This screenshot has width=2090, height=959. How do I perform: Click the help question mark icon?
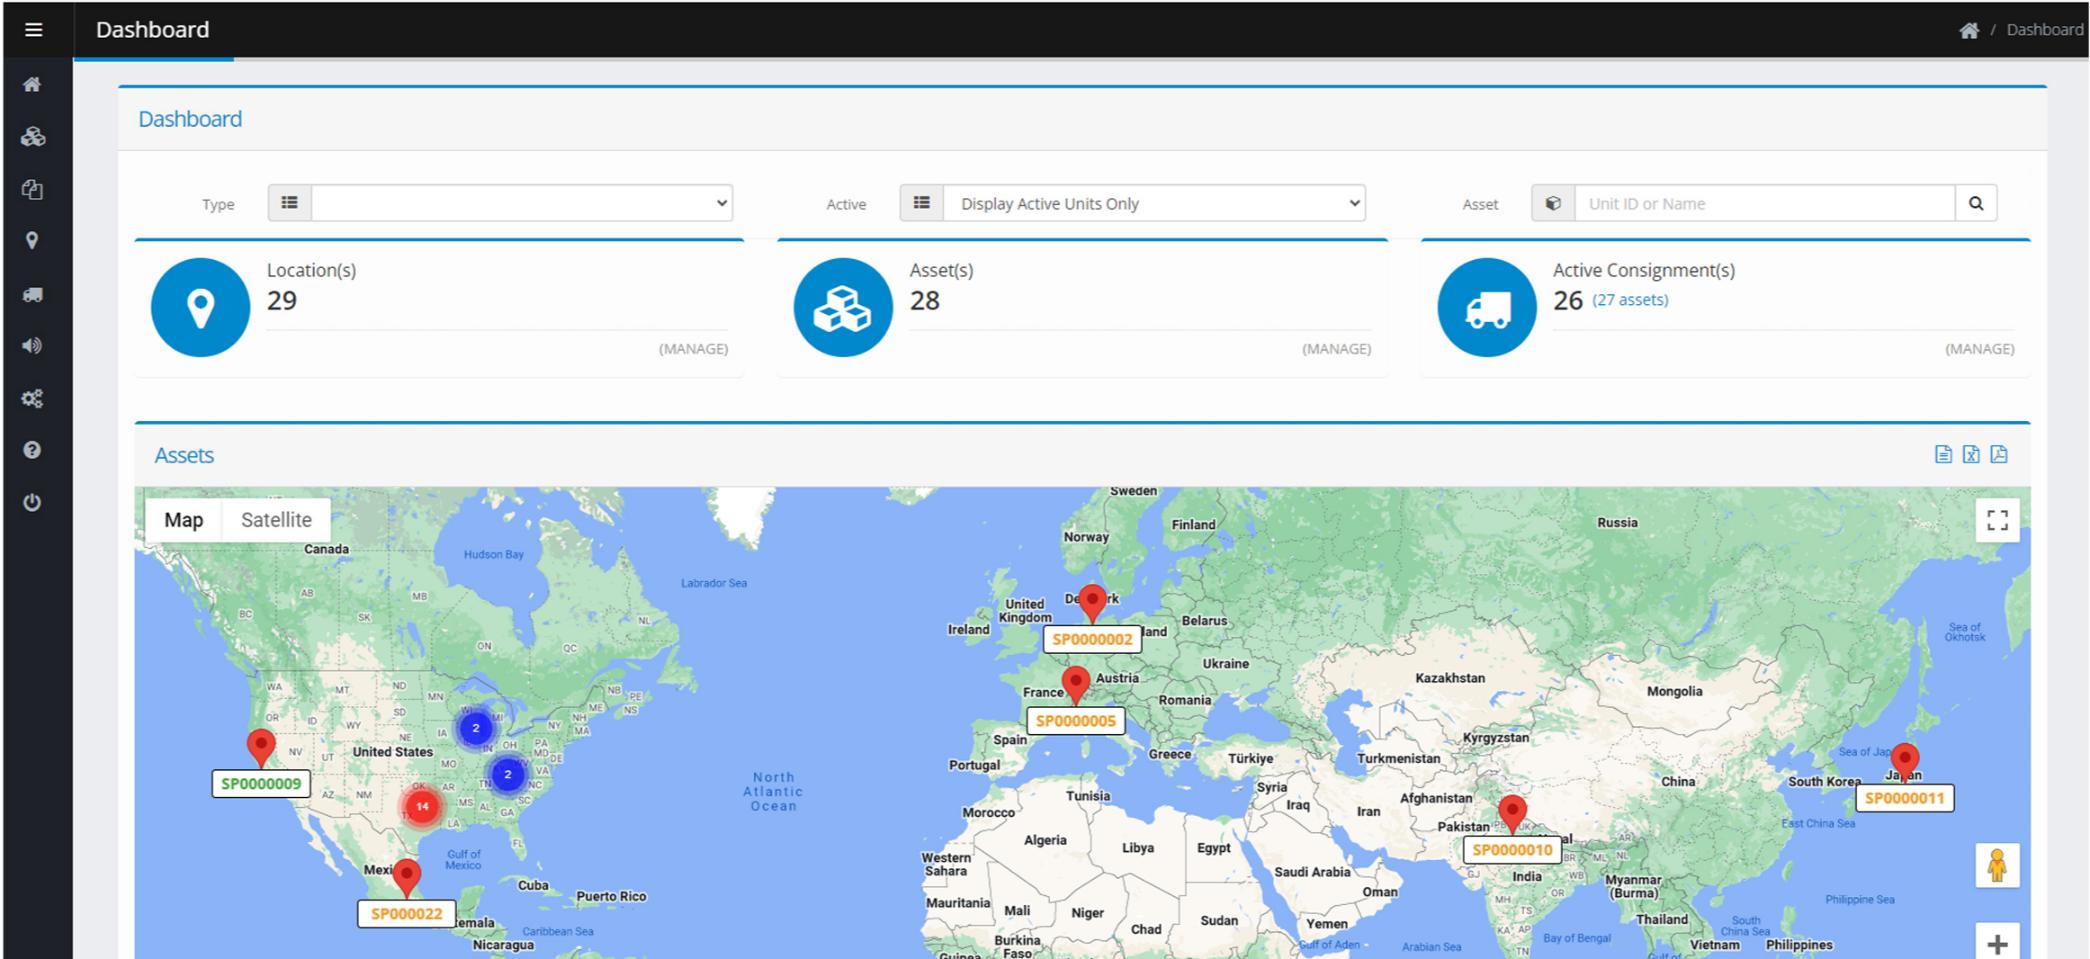pos(32,450)
